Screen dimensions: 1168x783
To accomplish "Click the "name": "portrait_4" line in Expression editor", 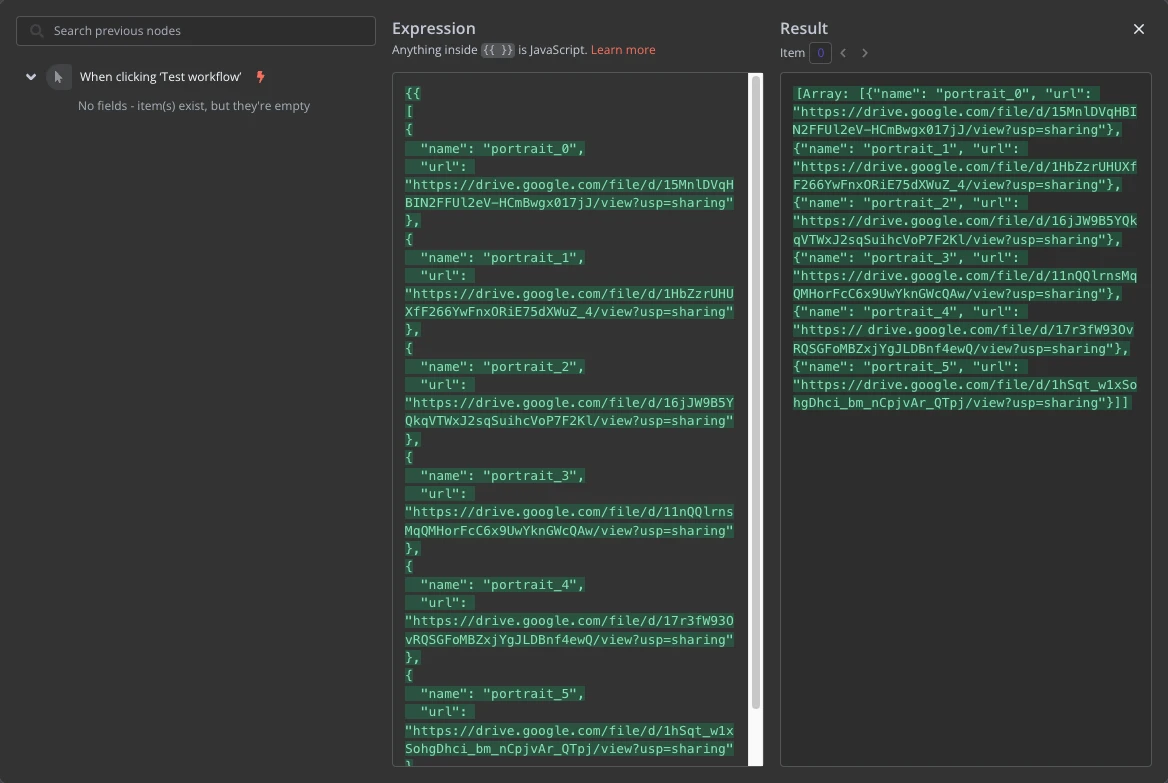I will (x=495, y=585).
